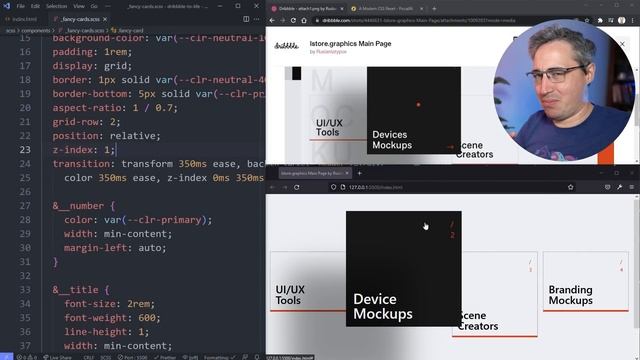This screenshot has height=360, width=640.
Task: Click the SCSS language mode indicator
Action: [105, 357]
